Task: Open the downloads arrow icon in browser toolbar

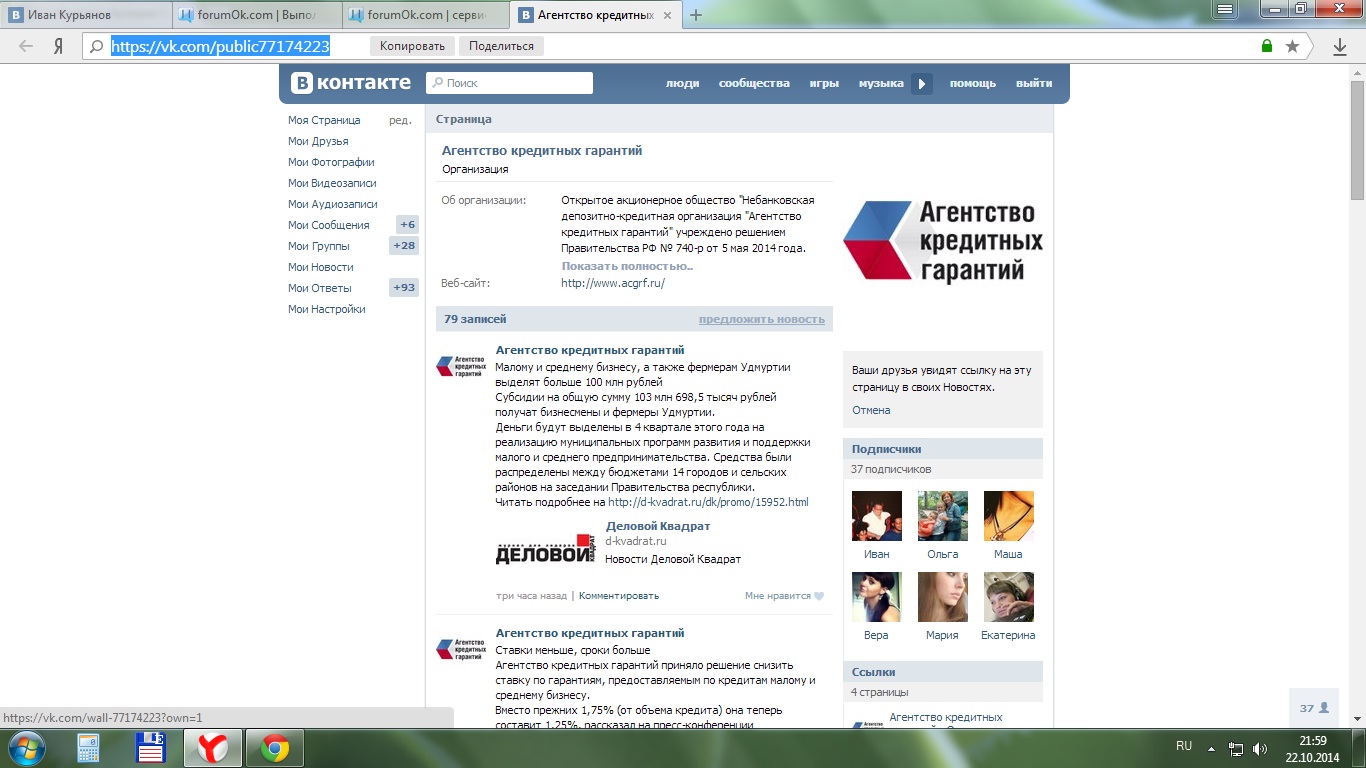Action: 1340,46
